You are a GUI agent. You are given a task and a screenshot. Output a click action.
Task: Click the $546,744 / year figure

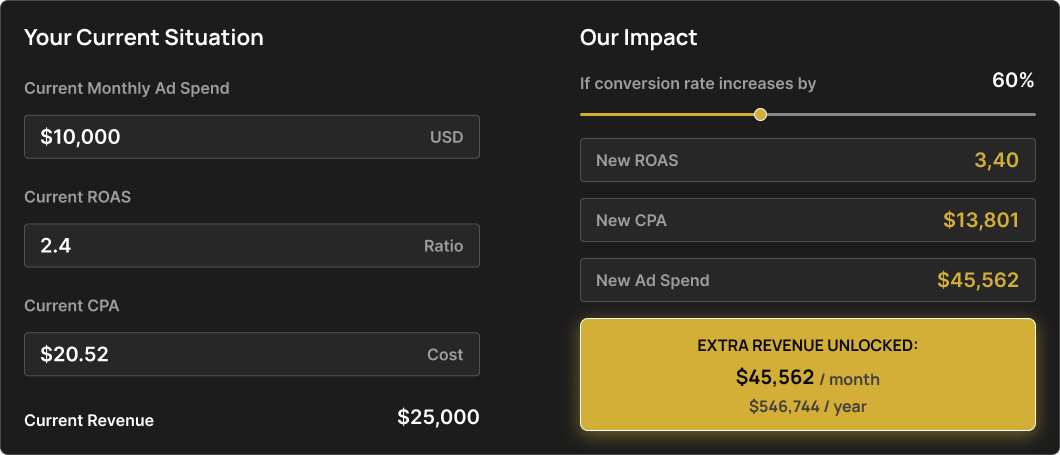[807, 406]
